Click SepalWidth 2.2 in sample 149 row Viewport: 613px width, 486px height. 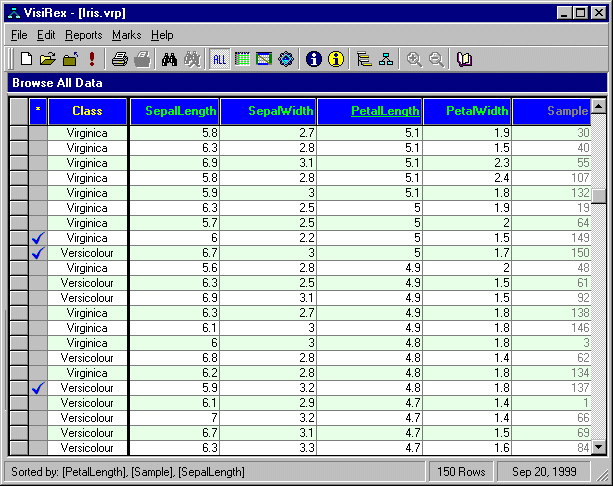268,238
